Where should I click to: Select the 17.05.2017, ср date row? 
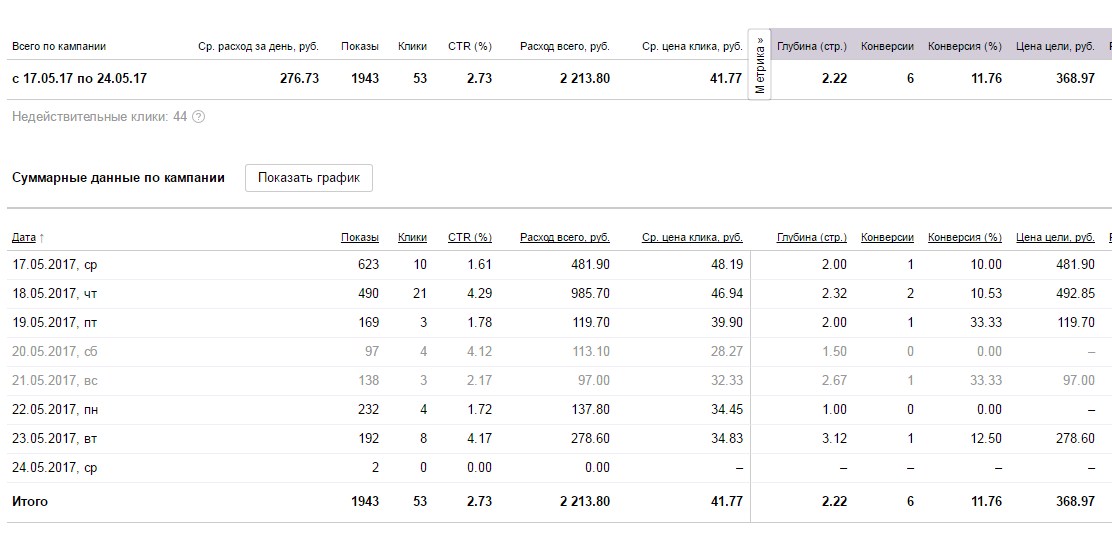click(x=54, y=264)
